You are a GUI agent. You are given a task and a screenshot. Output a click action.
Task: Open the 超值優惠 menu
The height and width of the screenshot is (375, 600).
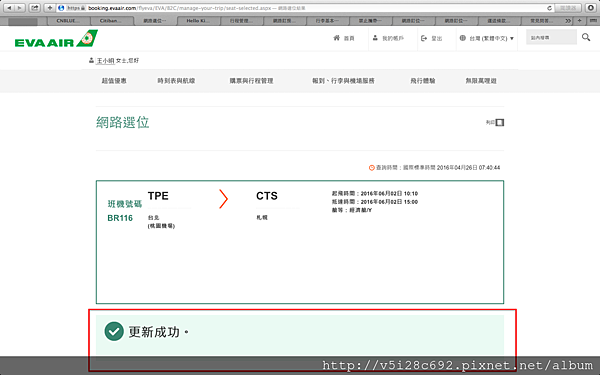pyautogui.click(x=114, y=81)
